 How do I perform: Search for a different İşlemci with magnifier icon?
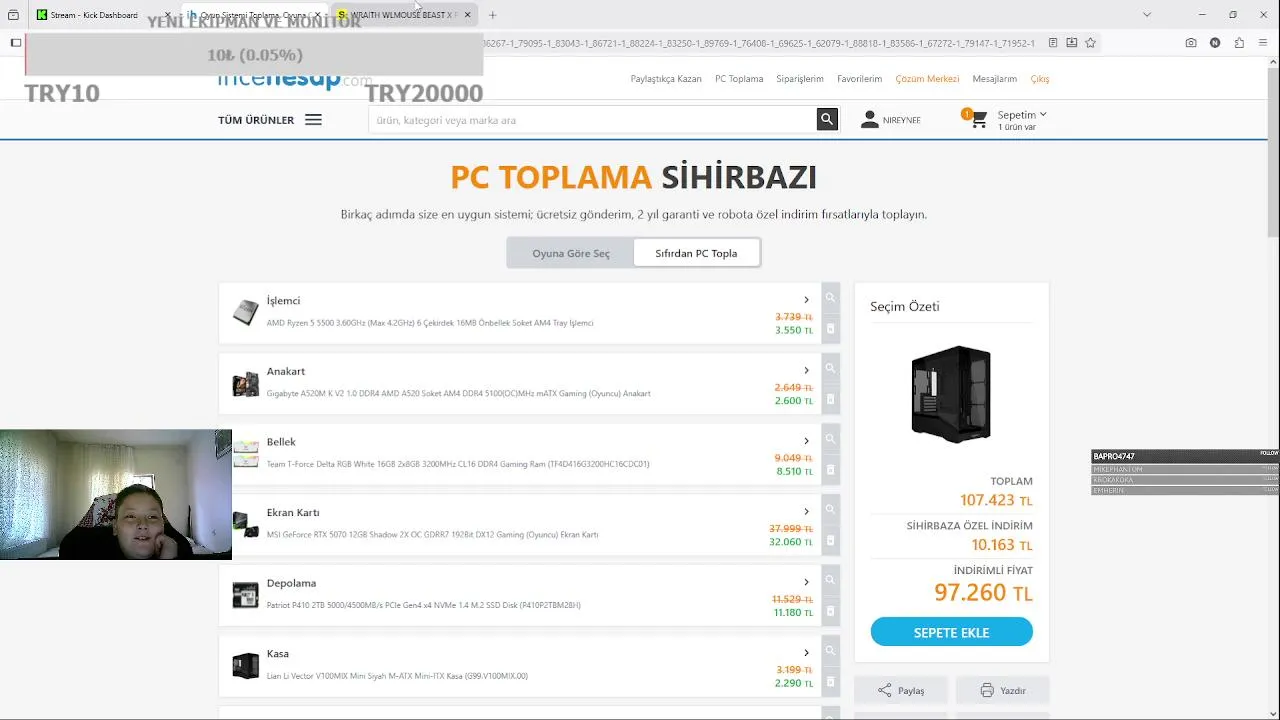[830, 298]
